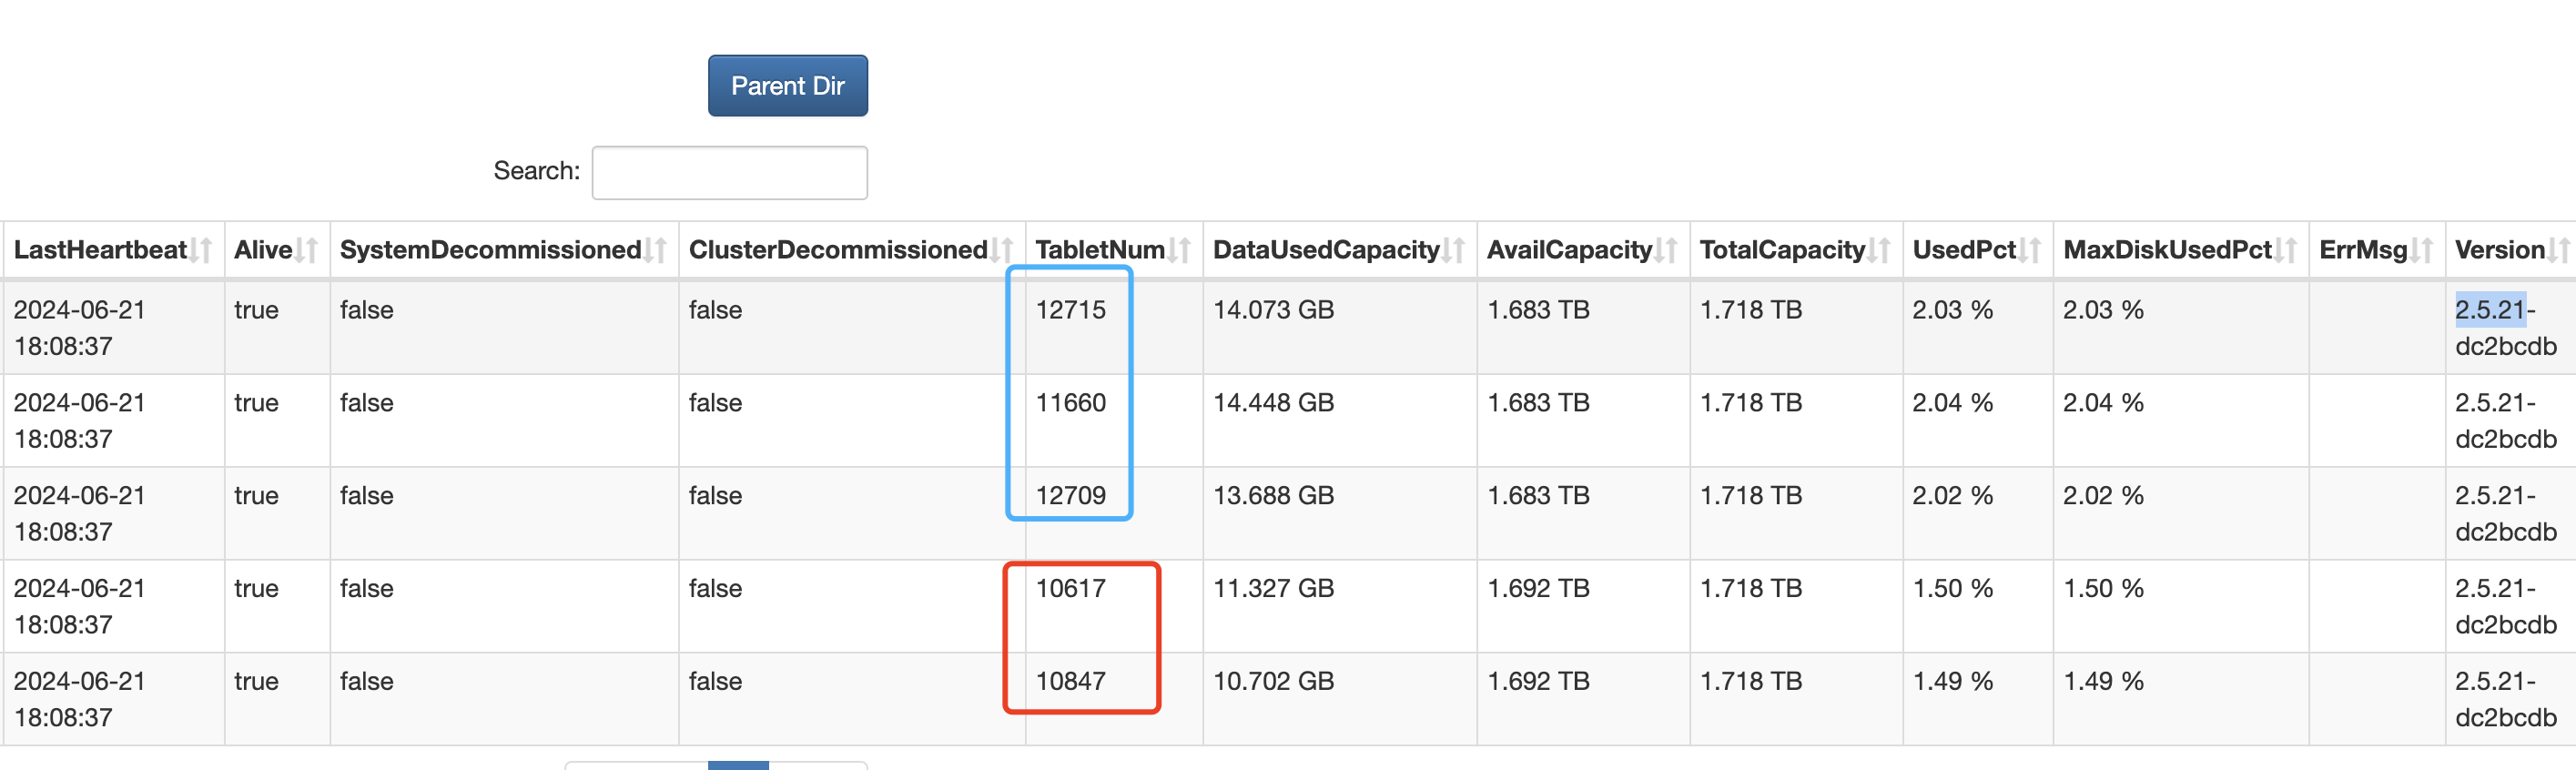Sort by LastHeartbeat column arrows
This screenshot has height=770, width=2576.
click(x=201, y=250)
